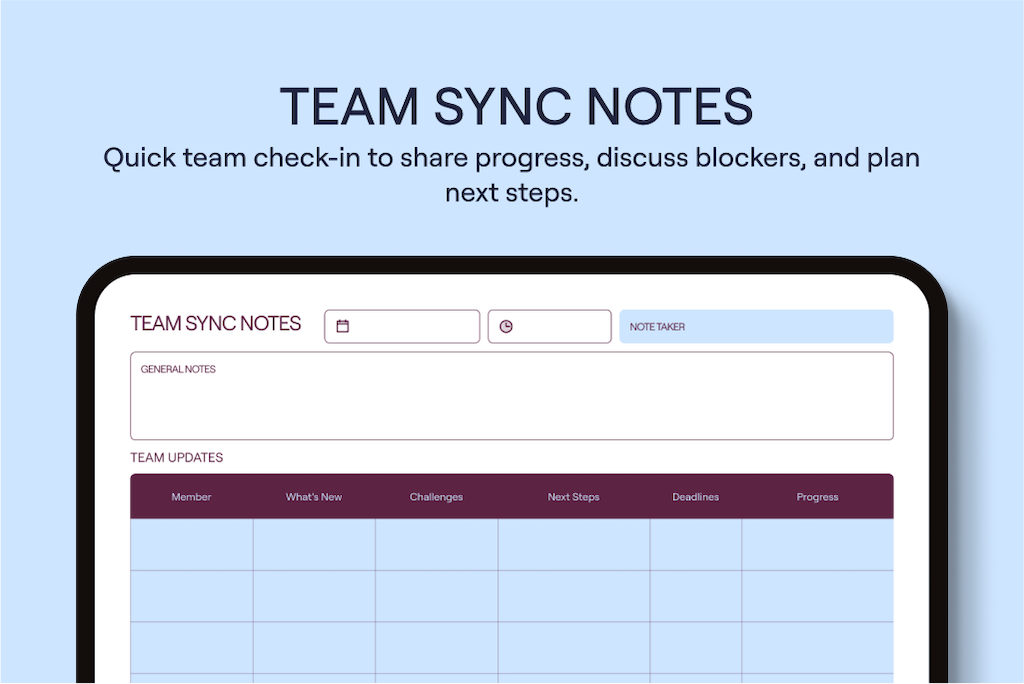Click the first row Member cell
The image size is (1024, 684).
coord(191,544)
